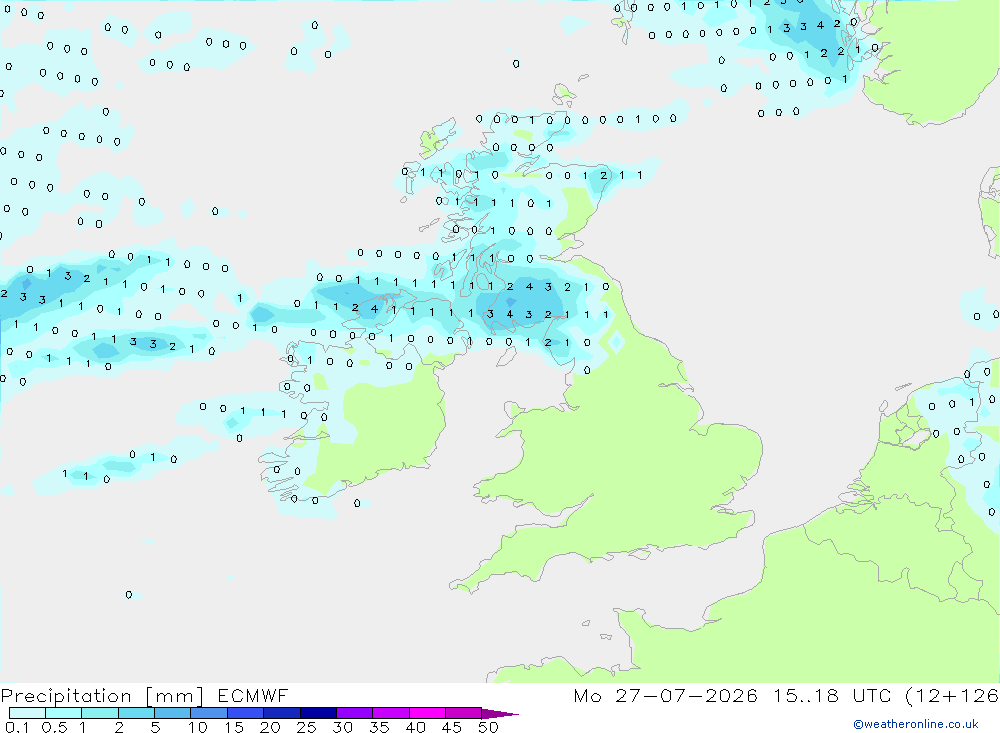Select the 30–35 mm purple swatch
1000x733 pixels.
354,713
